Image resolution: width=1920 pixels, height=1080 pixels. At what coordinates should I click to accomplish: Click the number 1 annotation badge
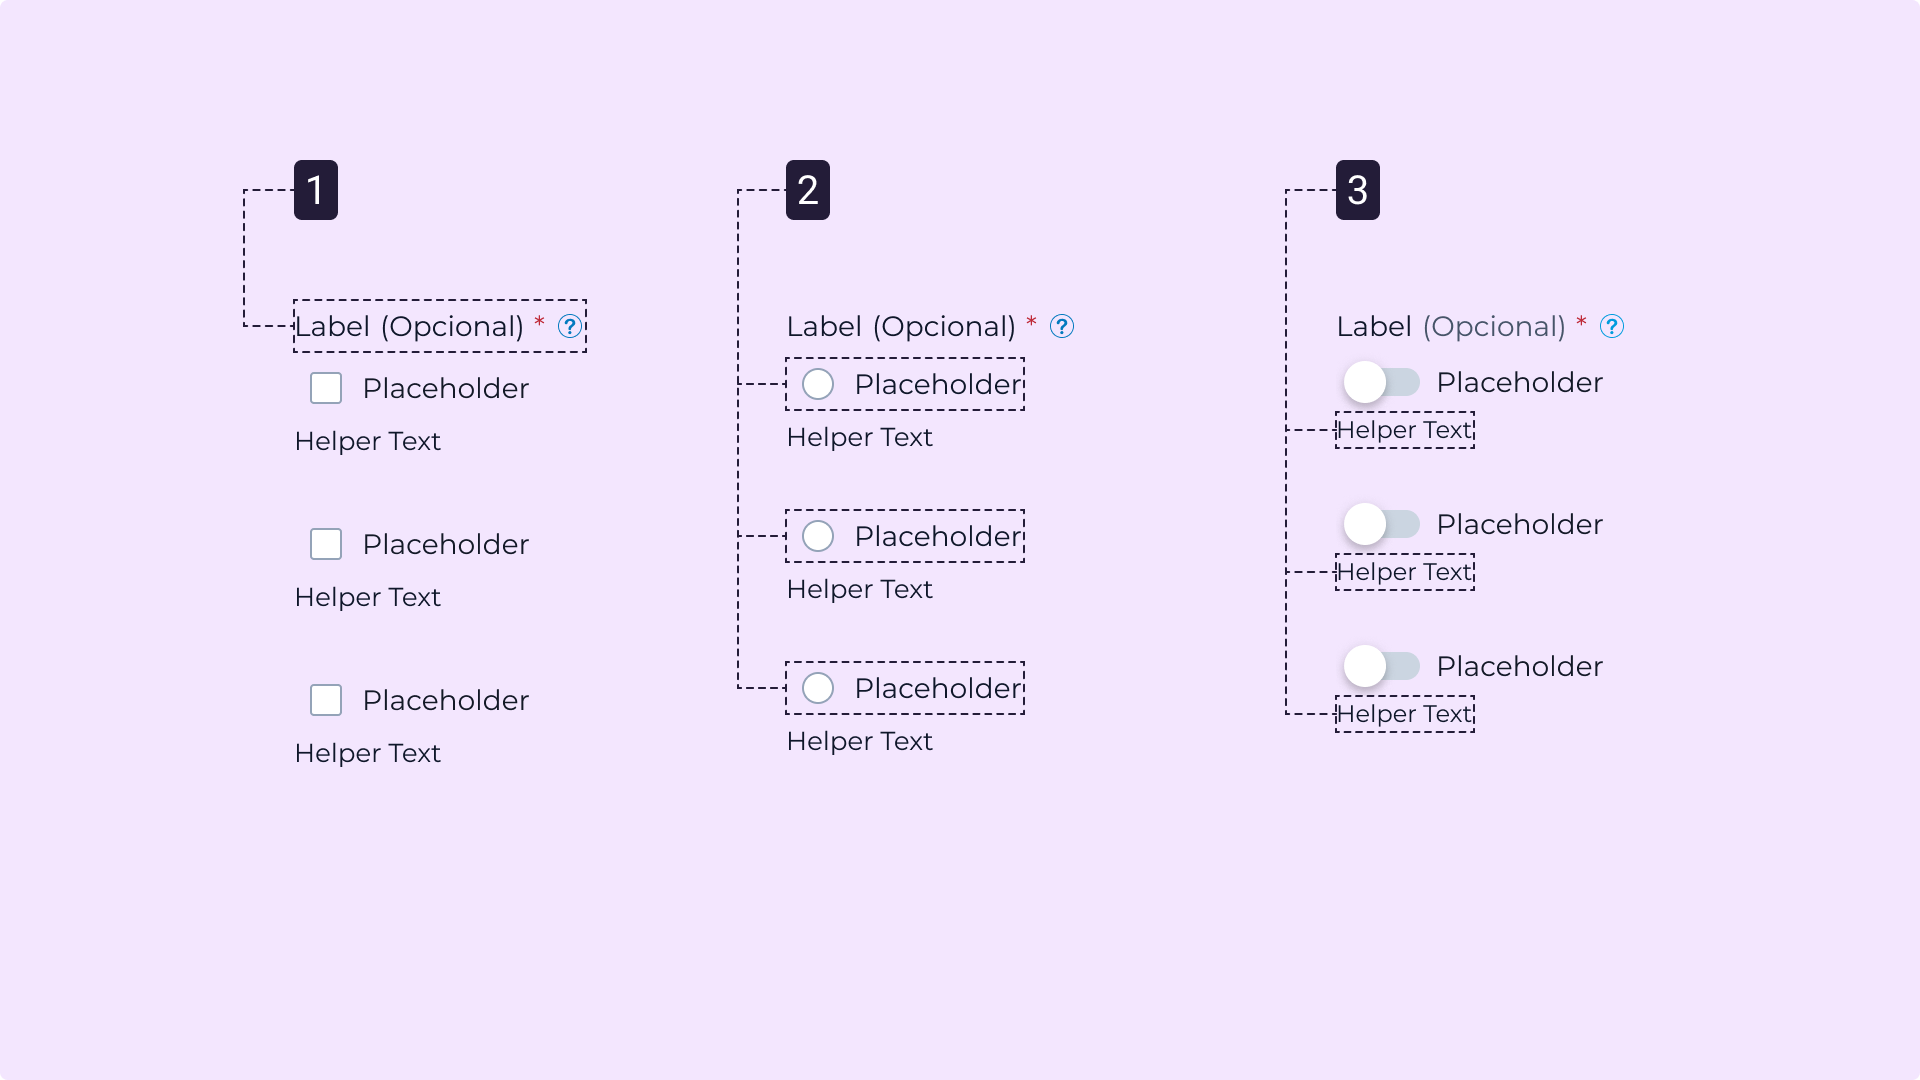316,190
